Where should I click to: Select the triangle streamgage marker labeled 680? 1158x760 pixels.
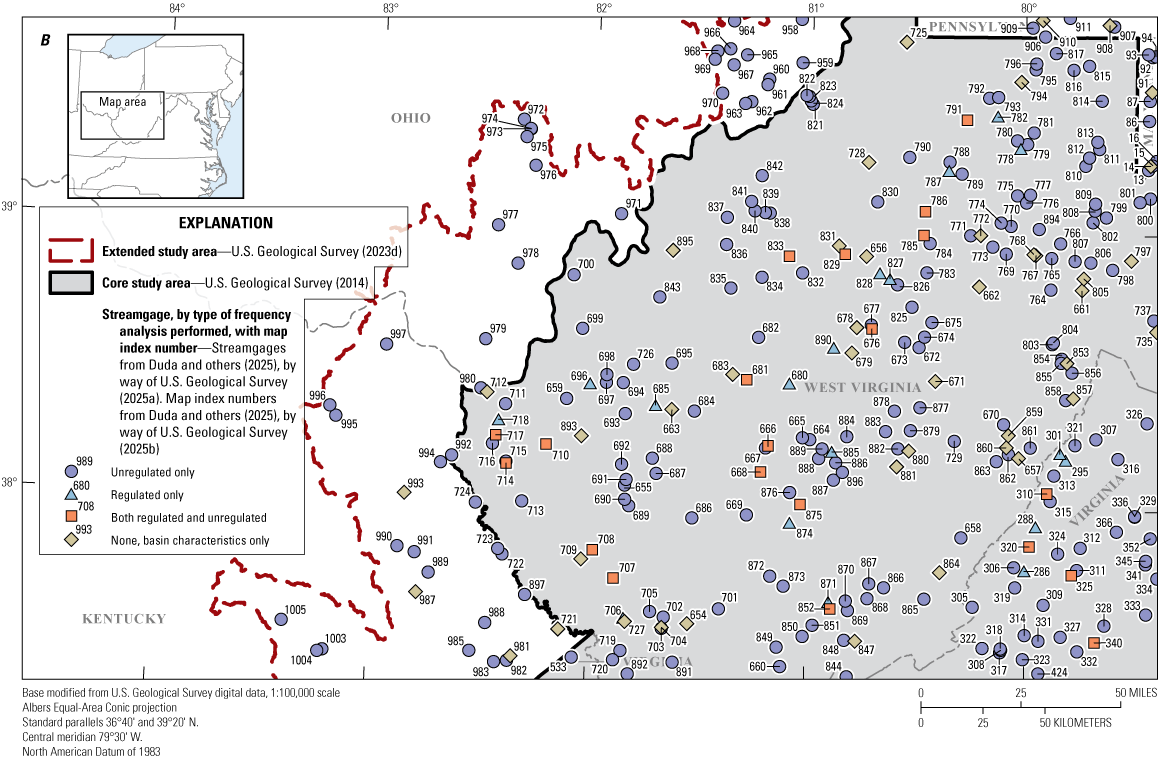[789, 383]
